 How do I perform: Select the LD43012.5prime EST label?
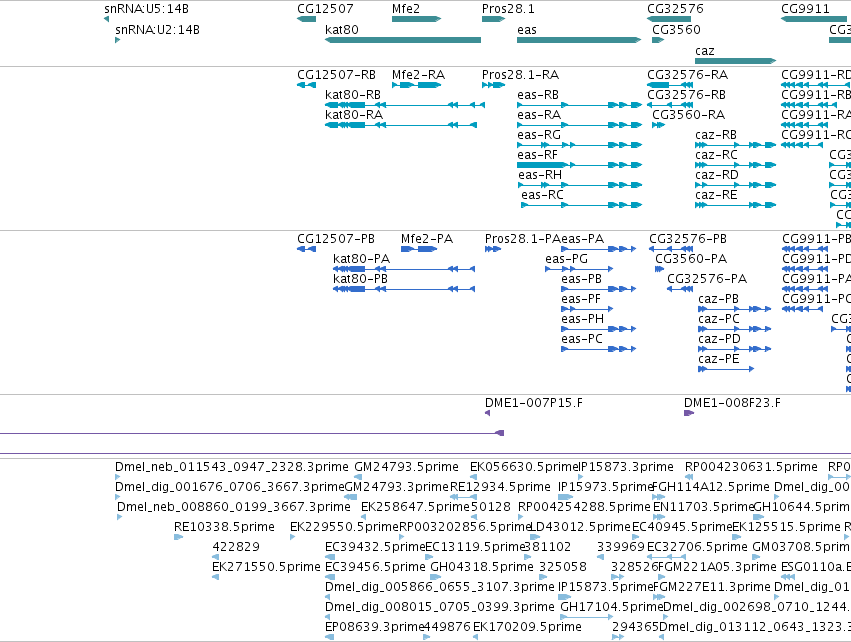click(580, 527)
